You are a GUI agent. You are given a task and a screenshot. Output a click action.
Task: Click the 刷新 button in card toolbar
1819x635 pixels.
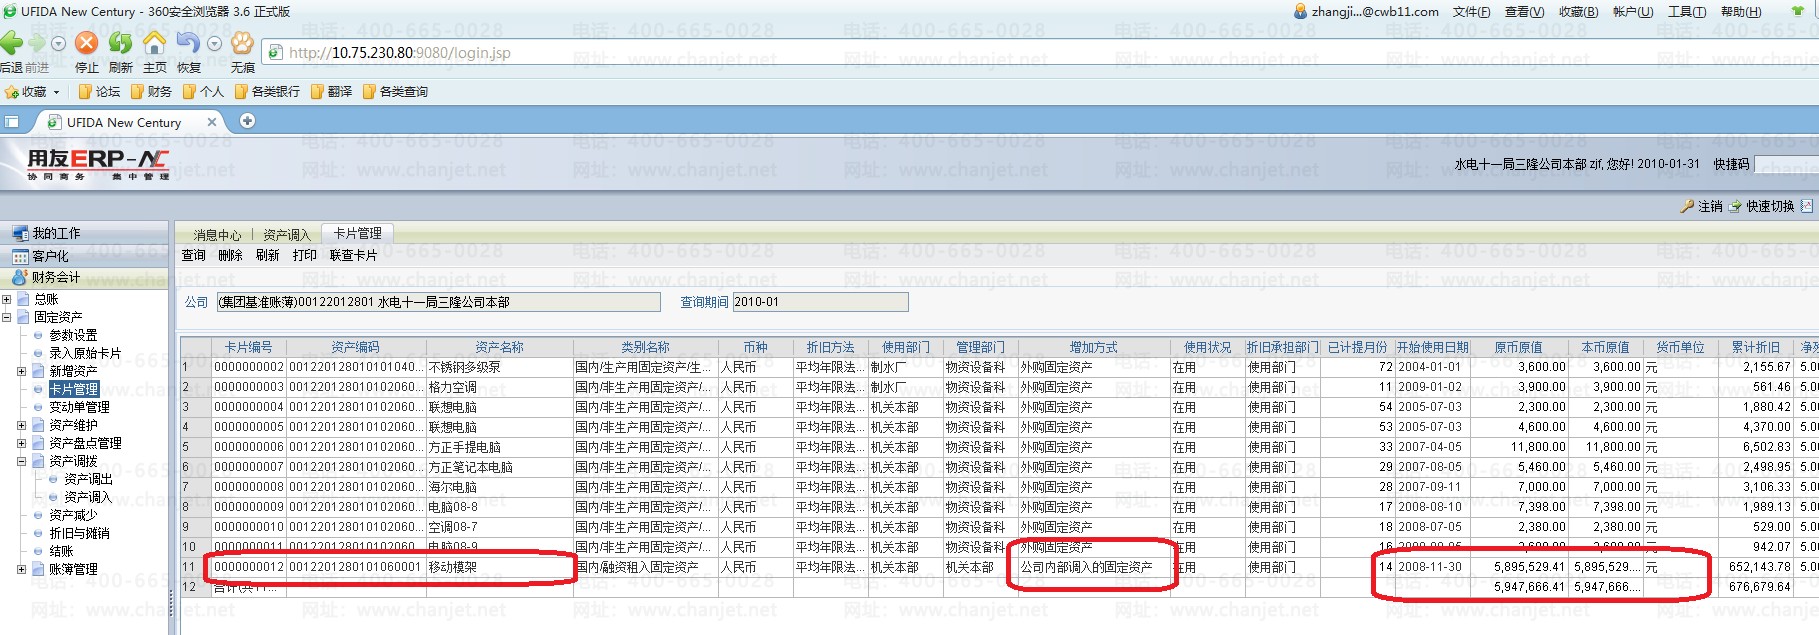click(x=267, y=256)
